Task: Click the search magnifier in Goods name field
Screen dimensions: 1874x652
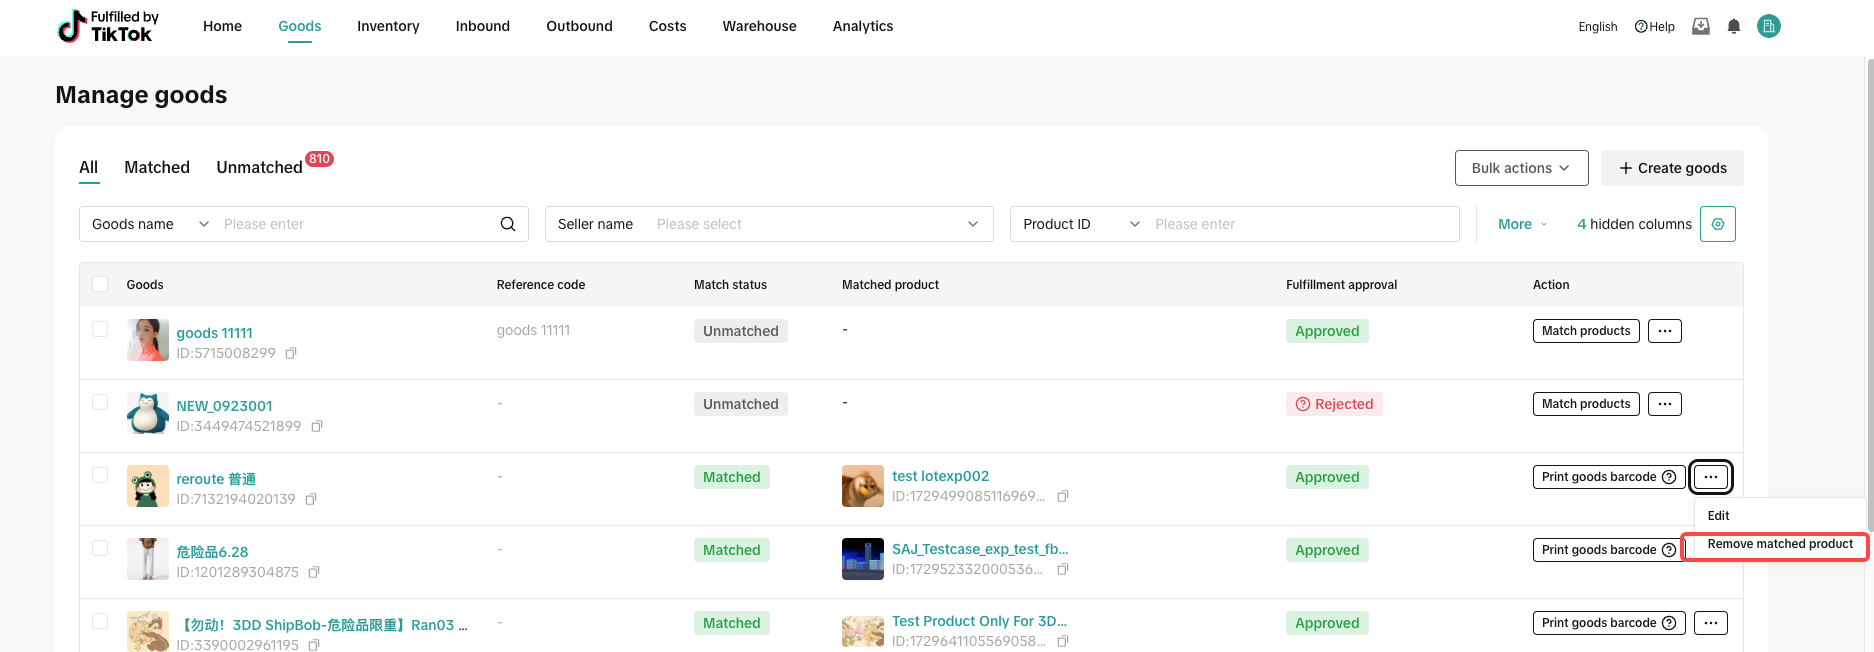Action: tap(508, 224)
